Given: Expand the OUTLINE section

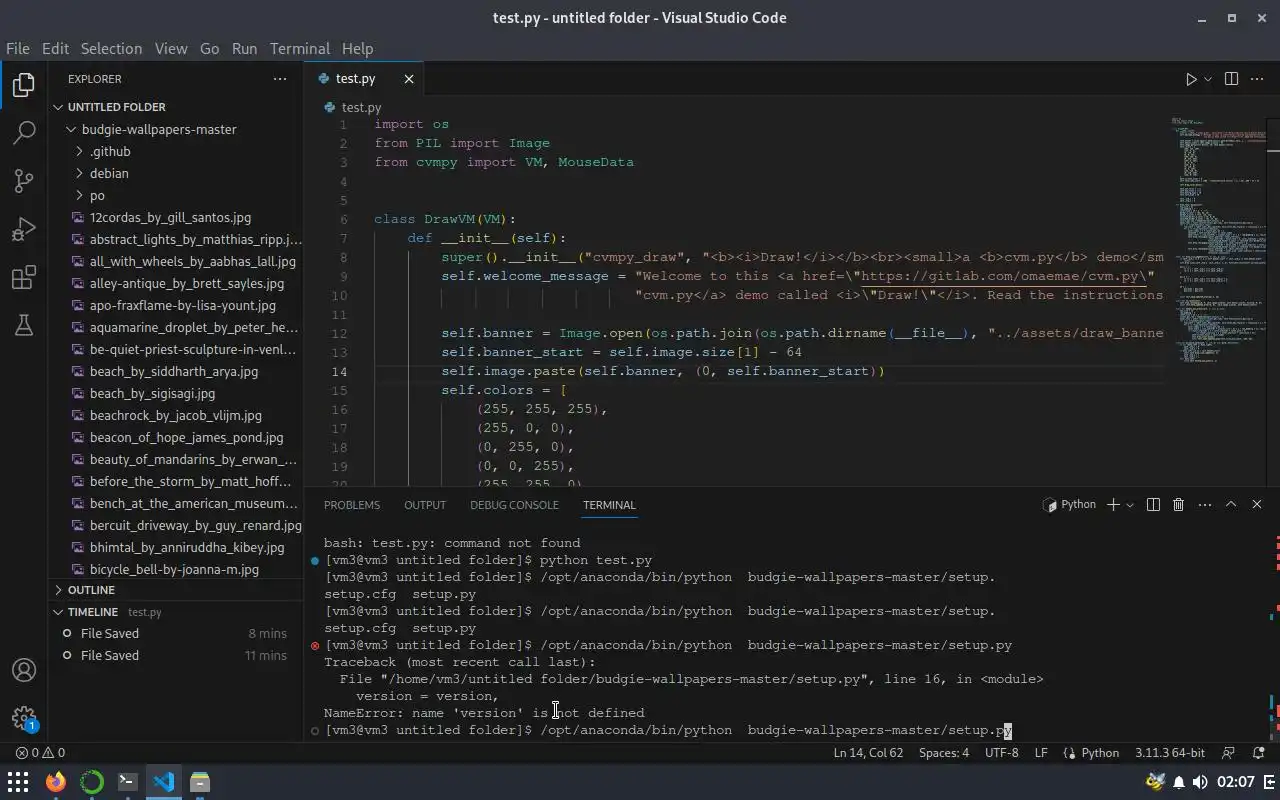Looking at the screenshot, I should click(176, 590).
